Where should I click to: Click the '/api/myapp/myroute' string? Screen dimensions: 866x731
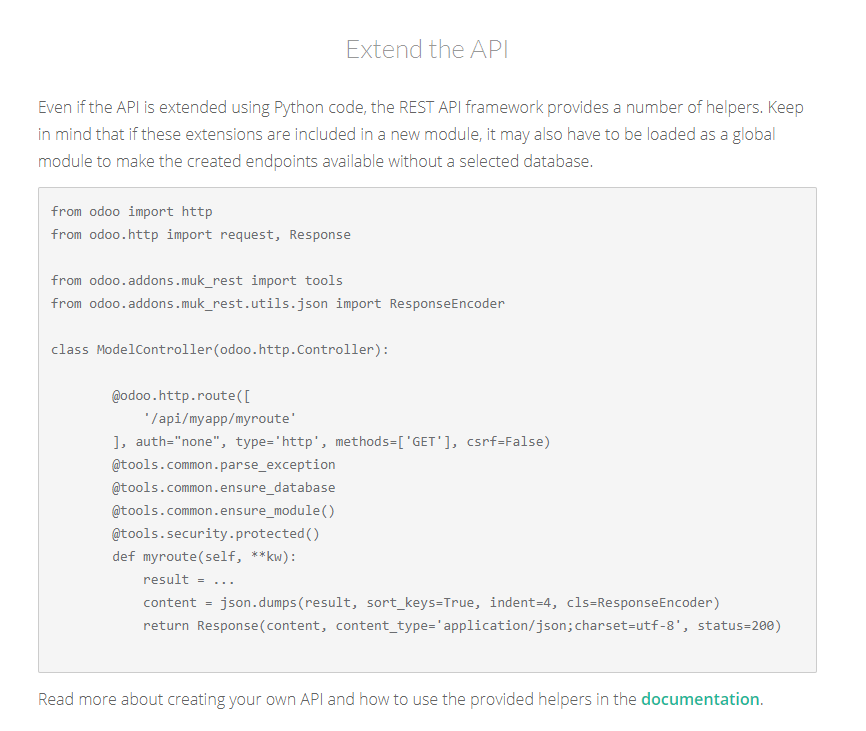point(220,419)
